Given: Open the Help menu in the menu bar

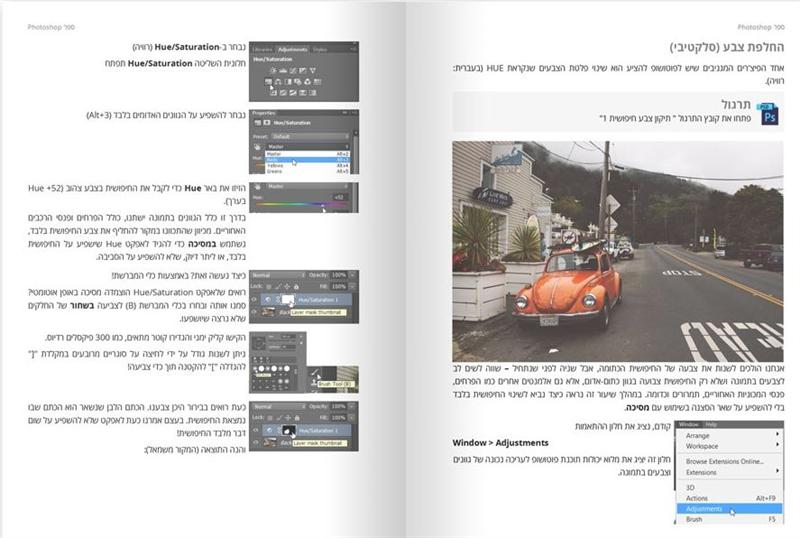Looking at the screenshot, I should [711, 425].
